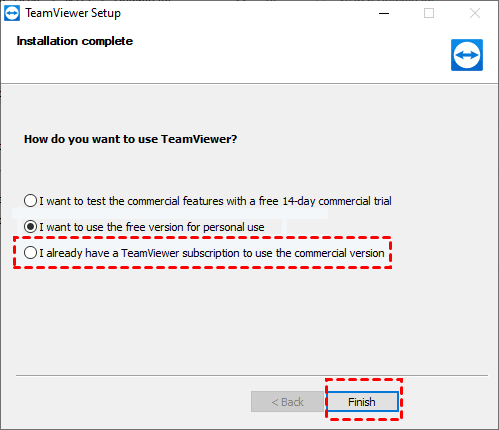499x430 pixels.
Task: Click the separator line above the Finish button
Action: pyautogui.click(x=252, y=375)
